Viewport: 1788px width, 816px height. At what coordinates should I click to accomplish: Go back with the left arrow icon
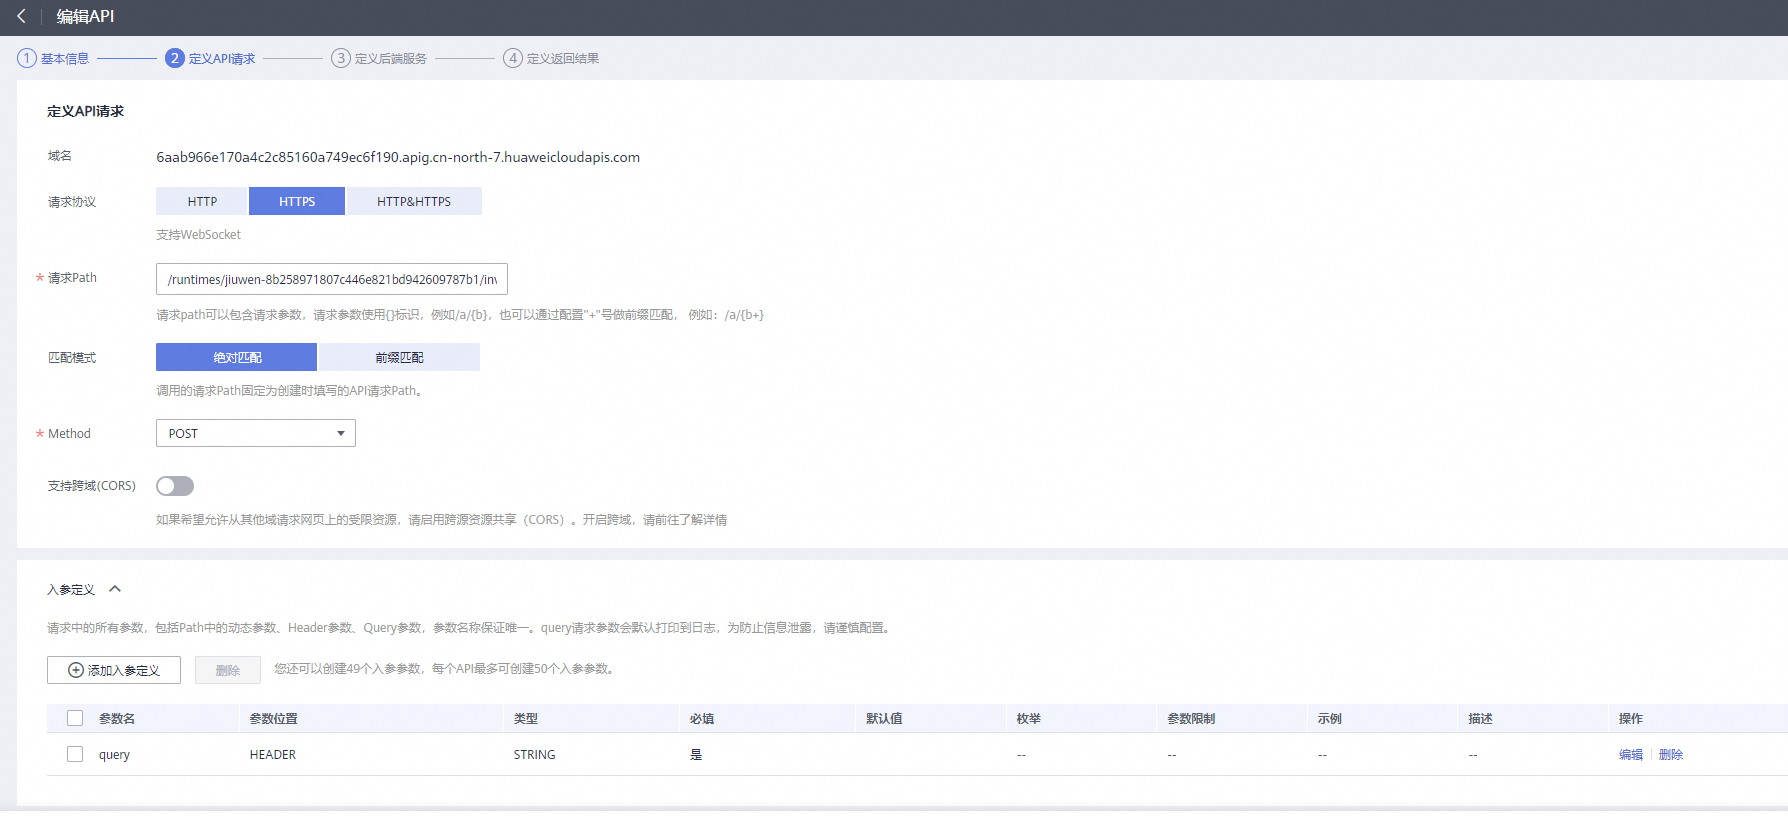21,16
